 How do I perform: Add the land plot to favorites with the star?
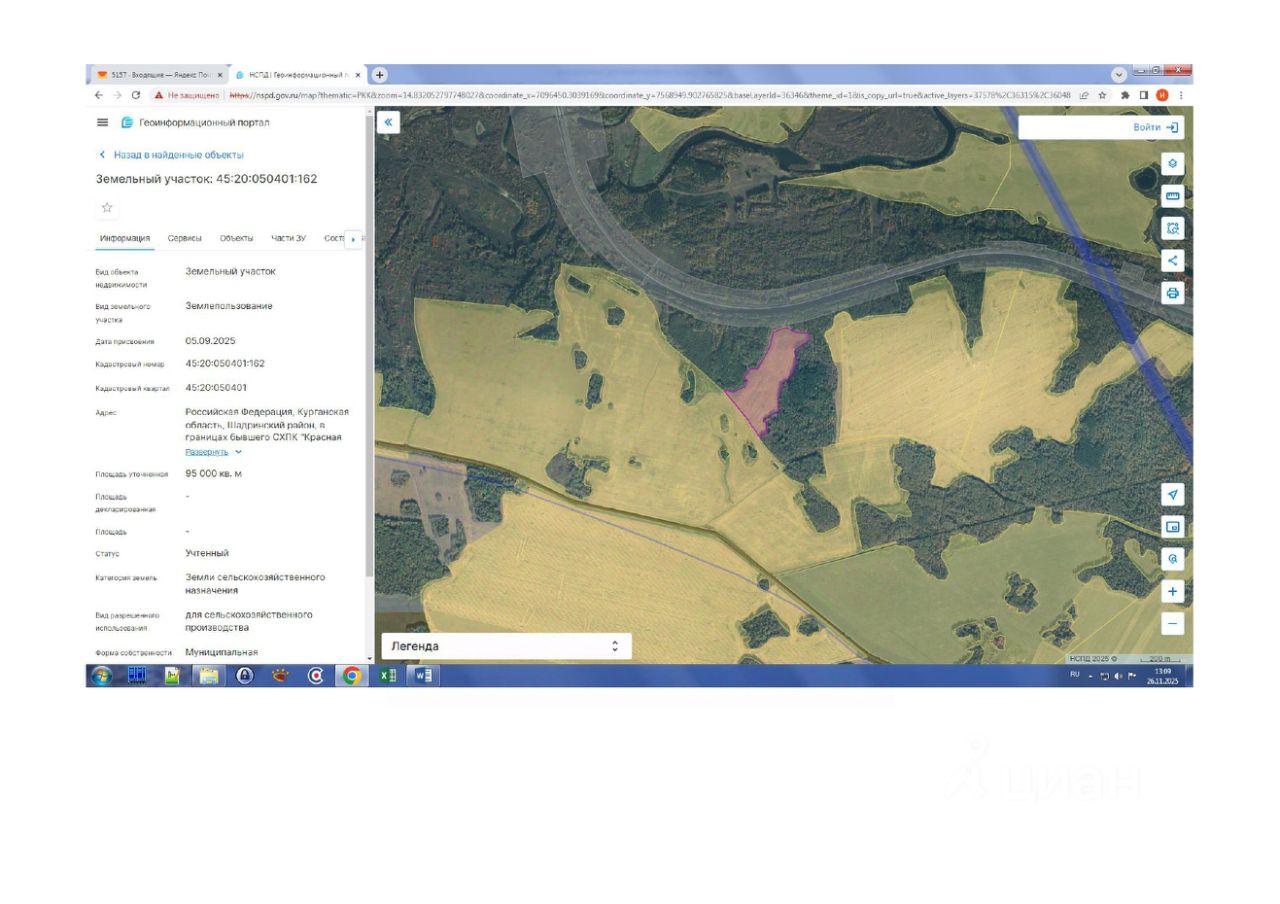coord(107,207)
